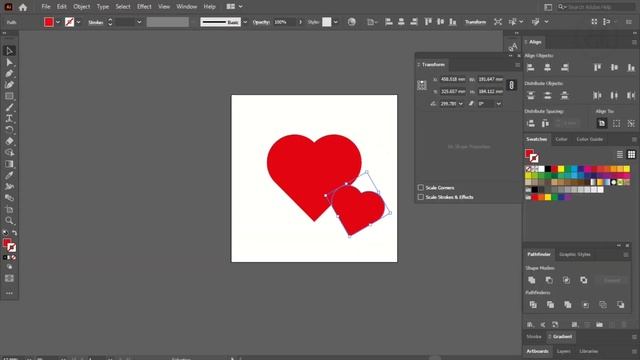The image size is (640, 360).
Task: Switch to Graphic Styles tab
Action: [x=575, y=254]
